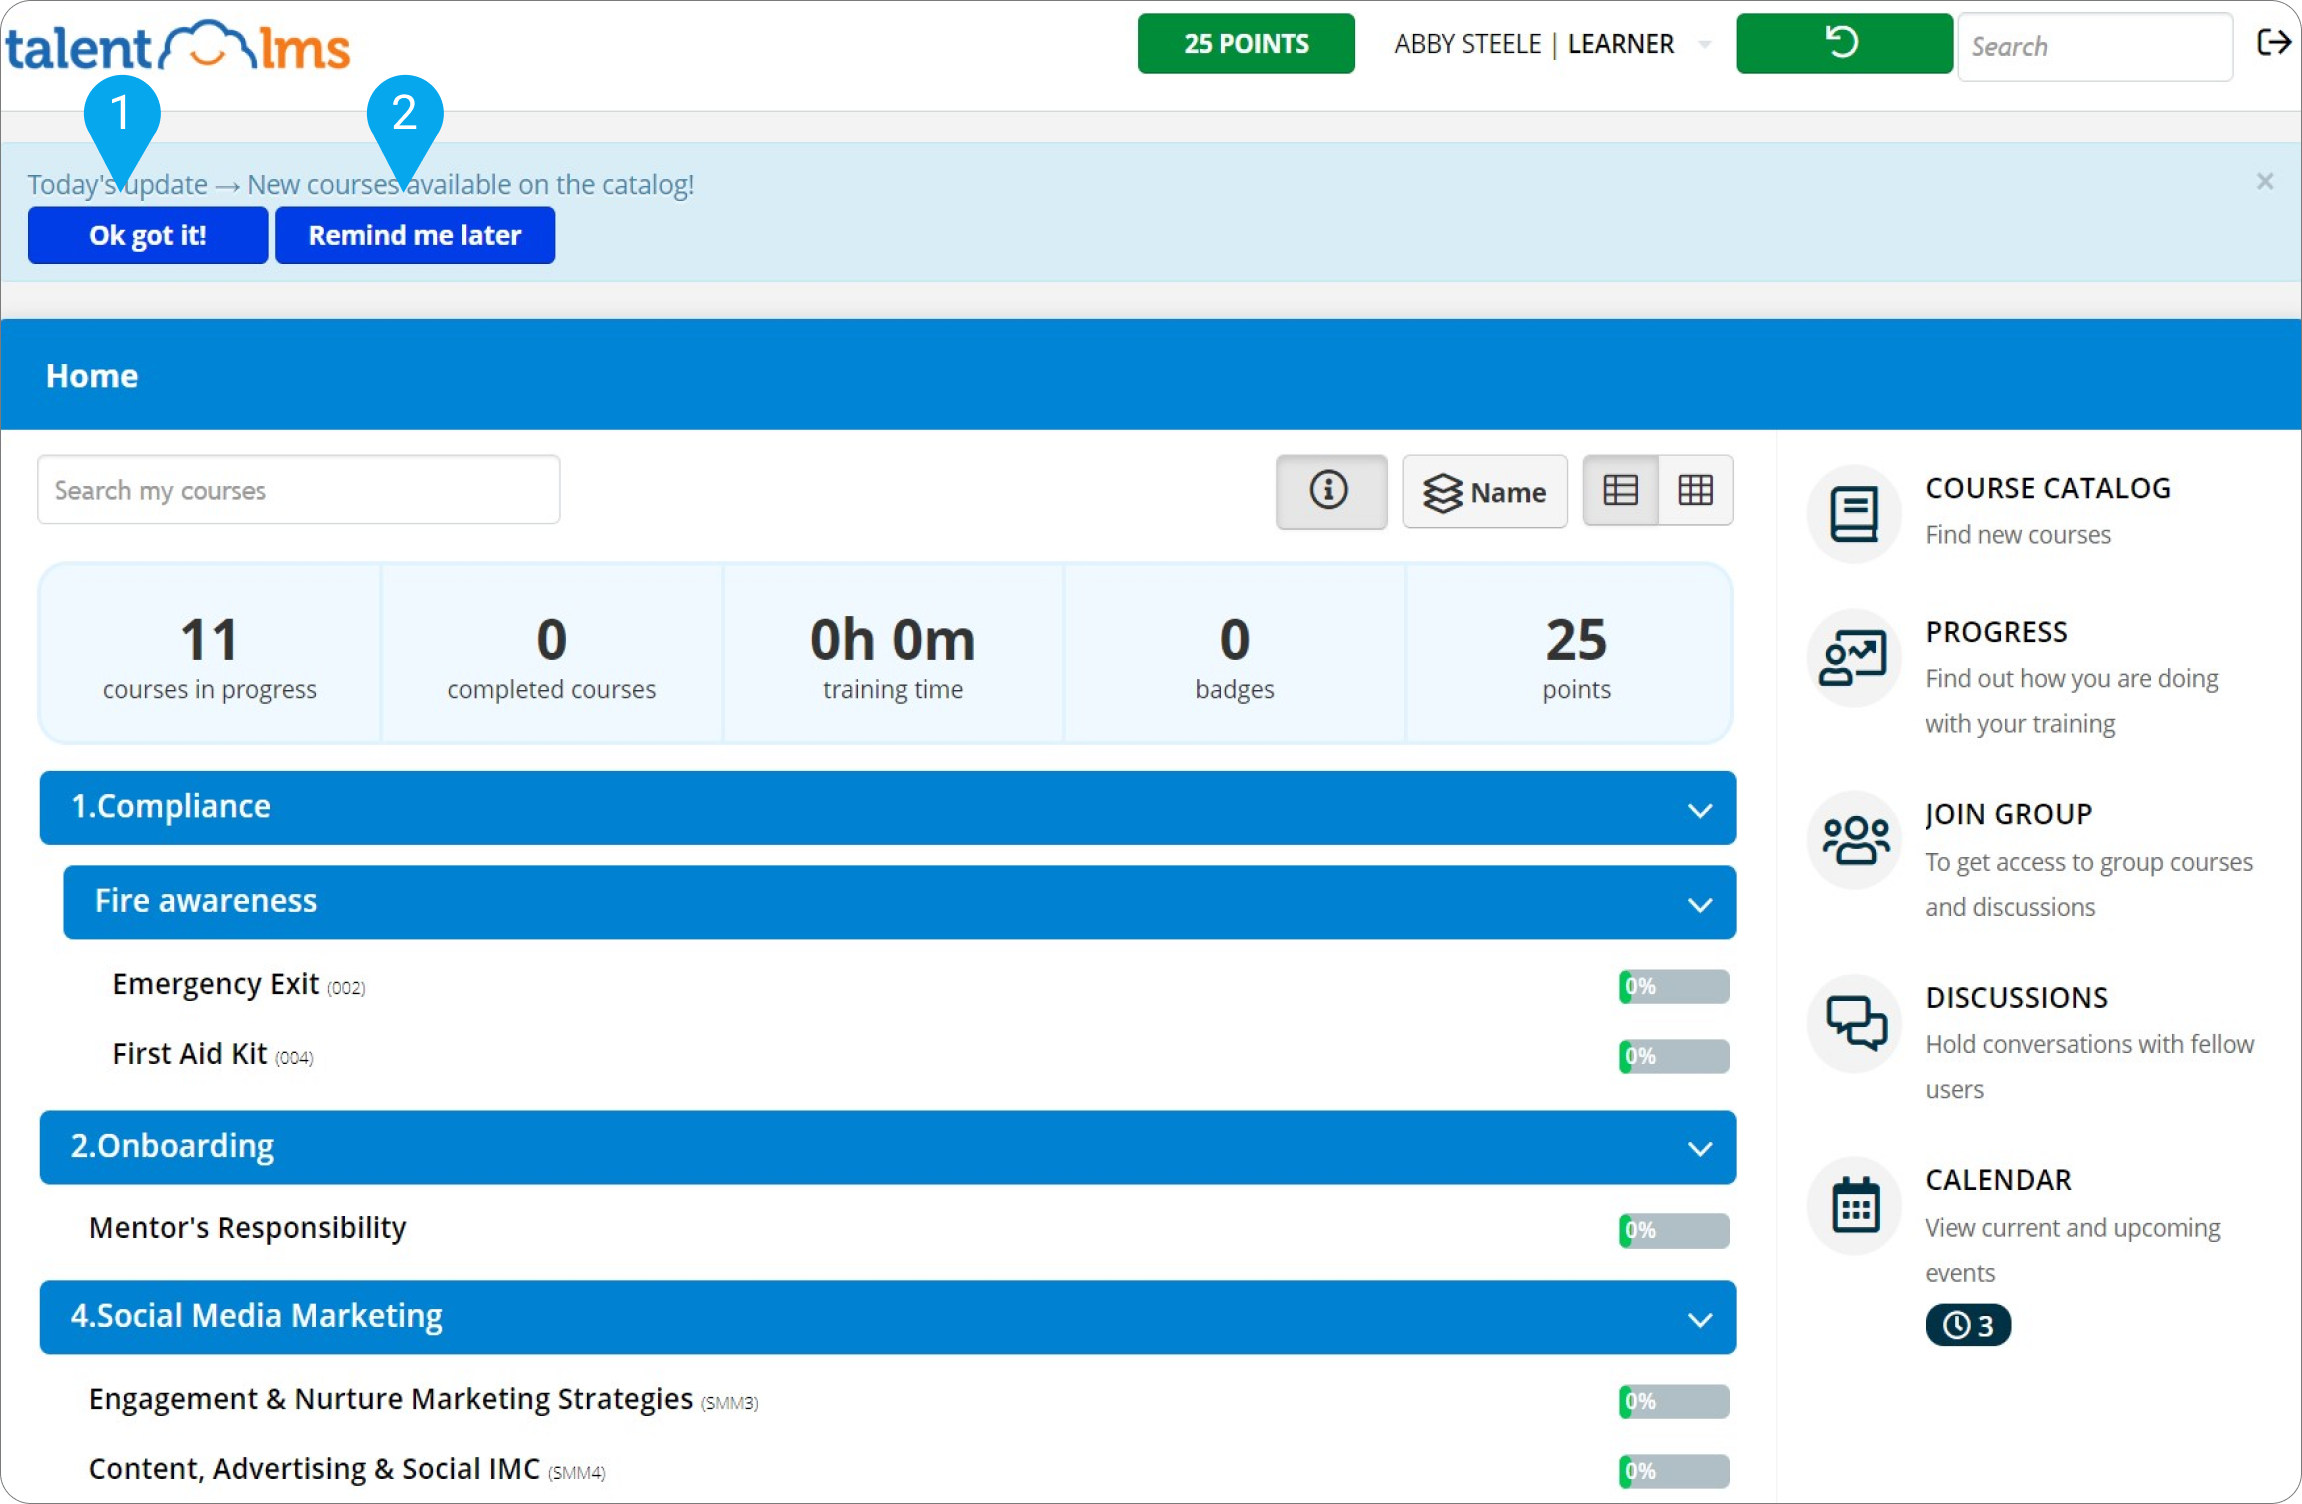Open the COURSE CATALOG link
The image size is (2302, 1504).
point(2048,488)
